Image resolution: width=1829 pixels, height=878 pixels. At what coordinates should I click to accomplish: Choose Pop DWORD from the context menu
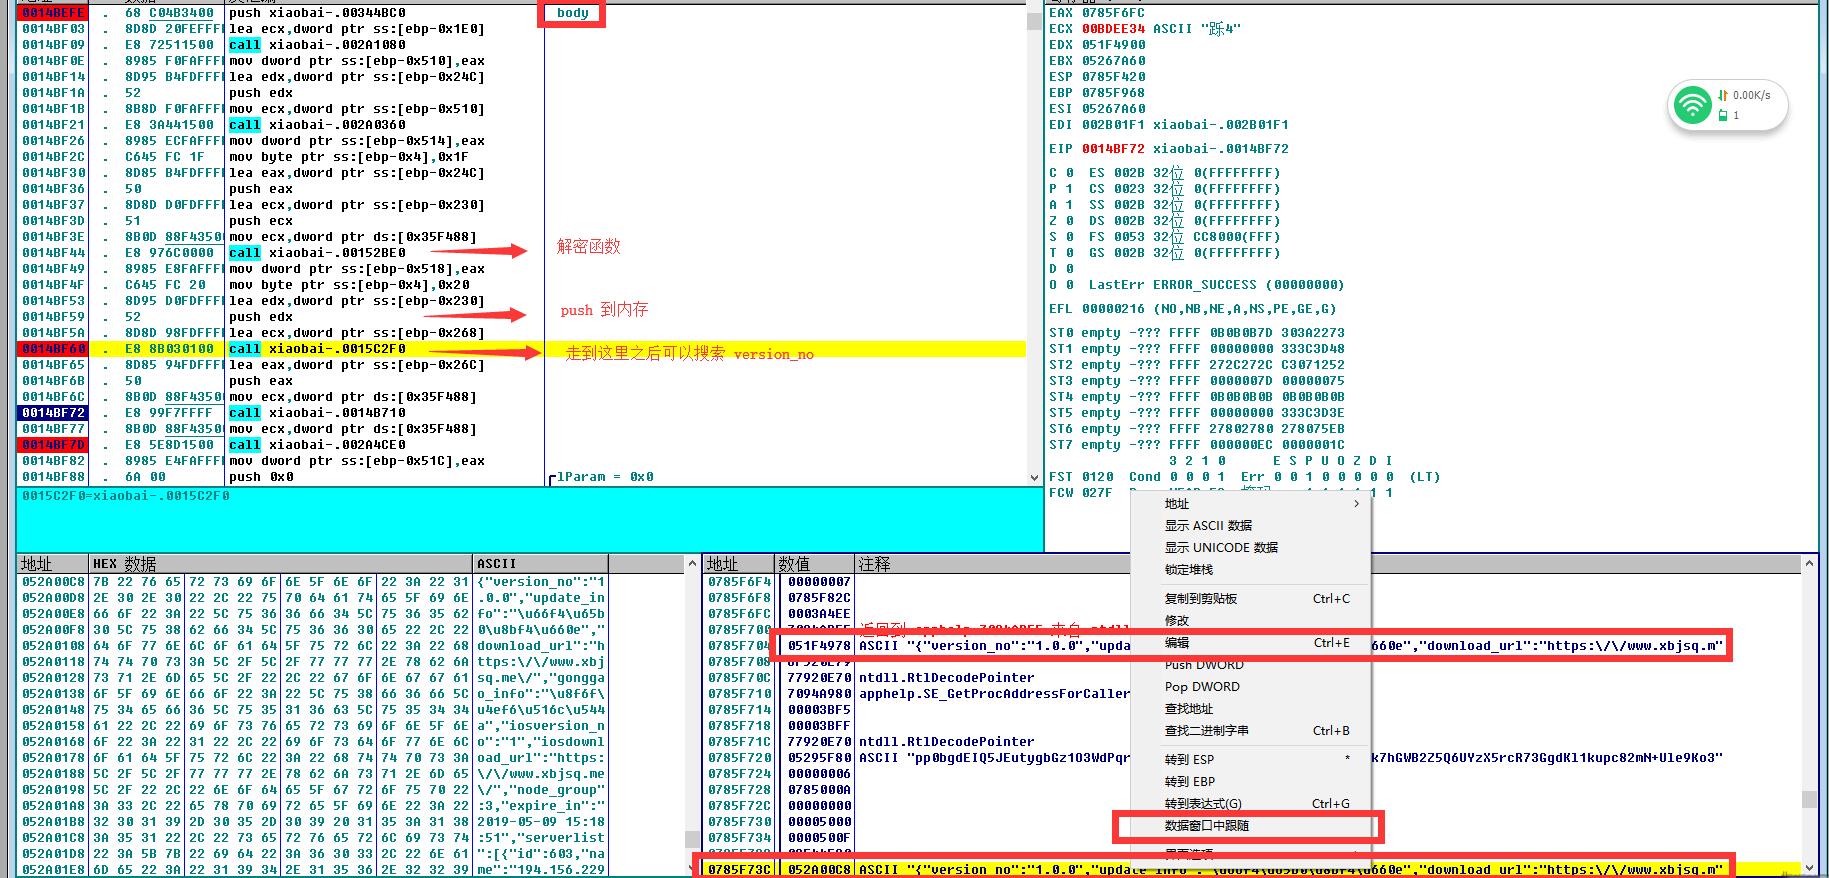point(1202,687)
